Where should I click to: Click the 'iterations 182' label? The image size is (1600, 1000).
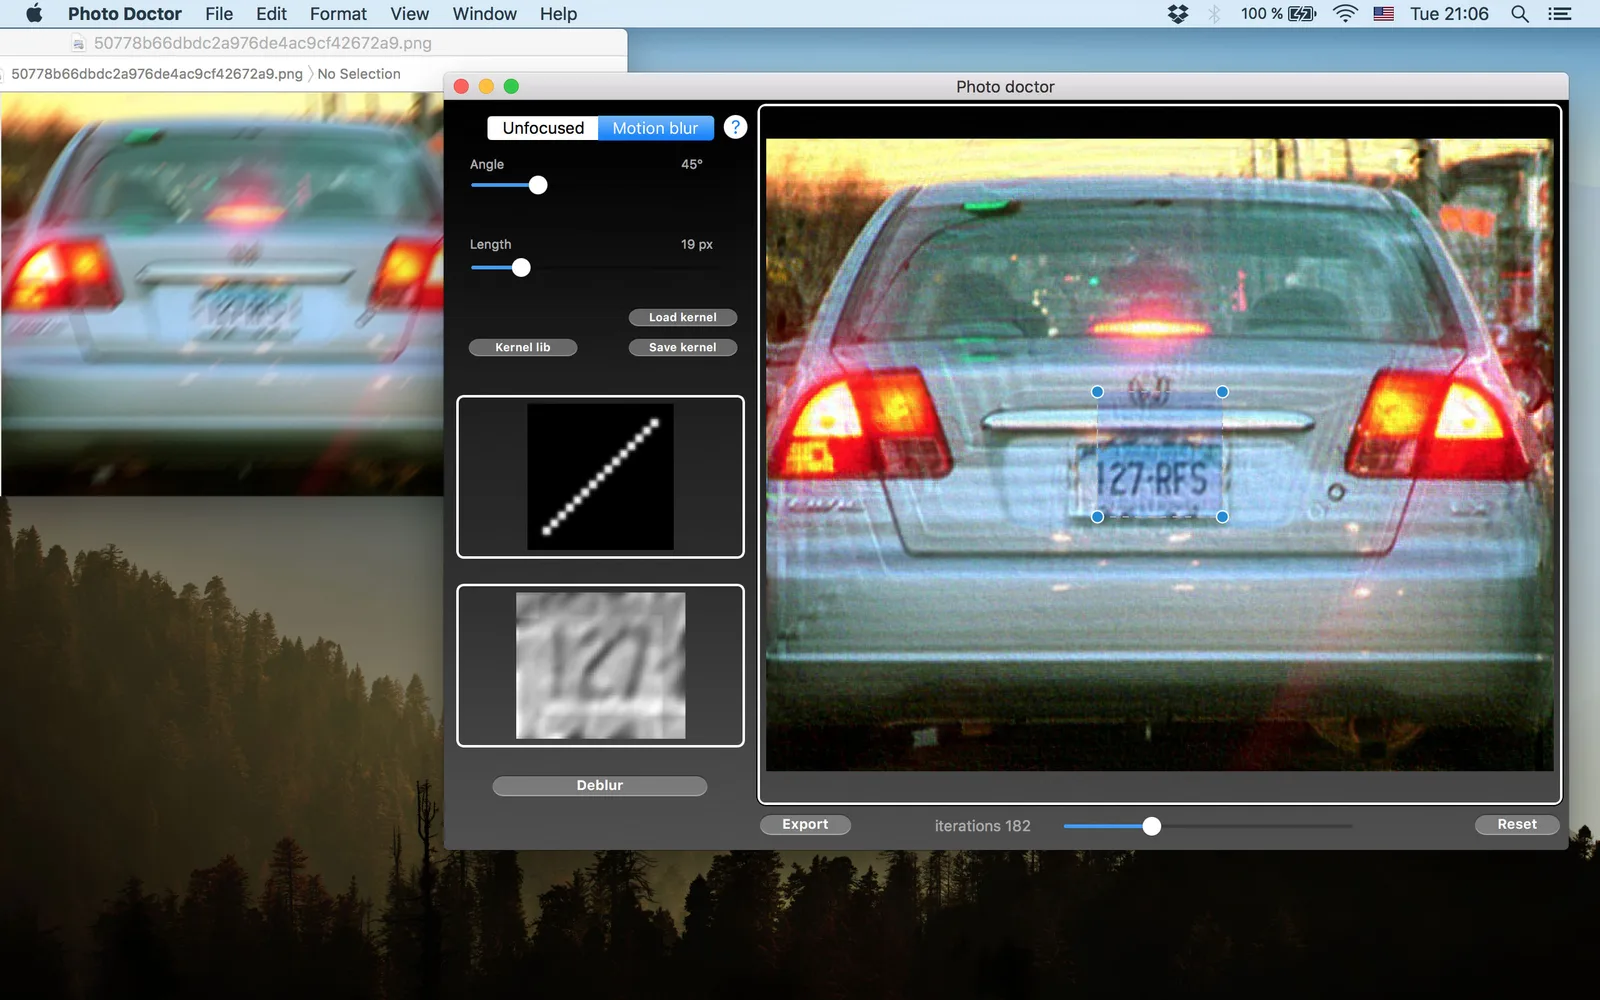982,826
